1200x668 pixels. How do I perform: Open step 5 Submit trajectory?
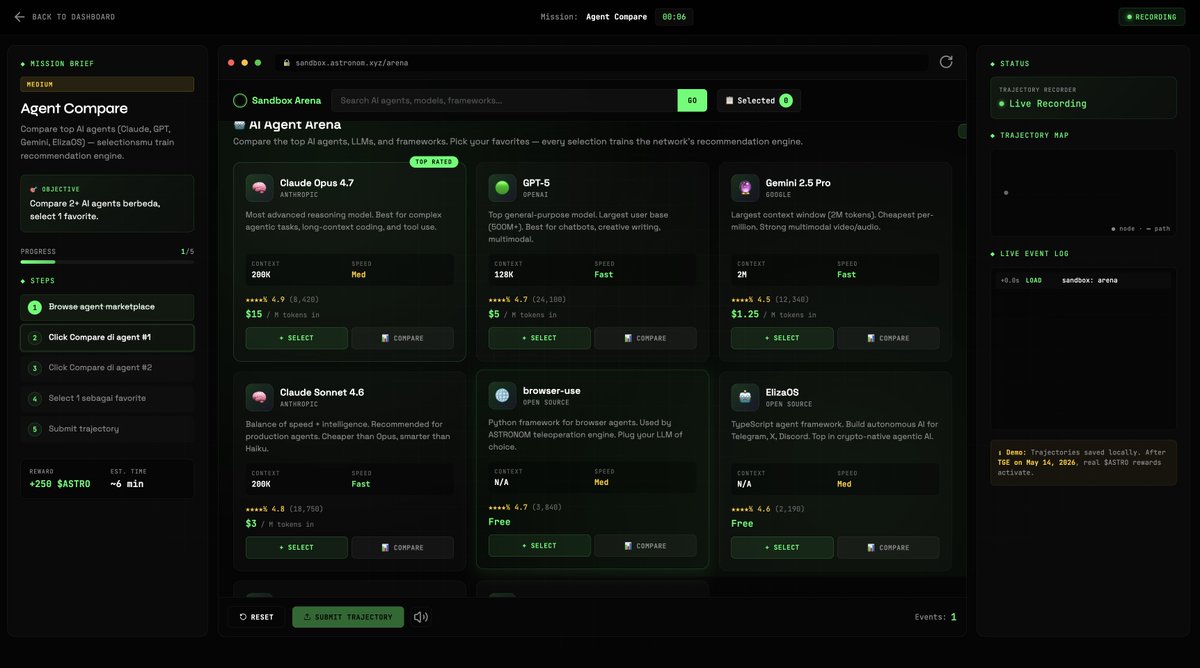[107, 429]
